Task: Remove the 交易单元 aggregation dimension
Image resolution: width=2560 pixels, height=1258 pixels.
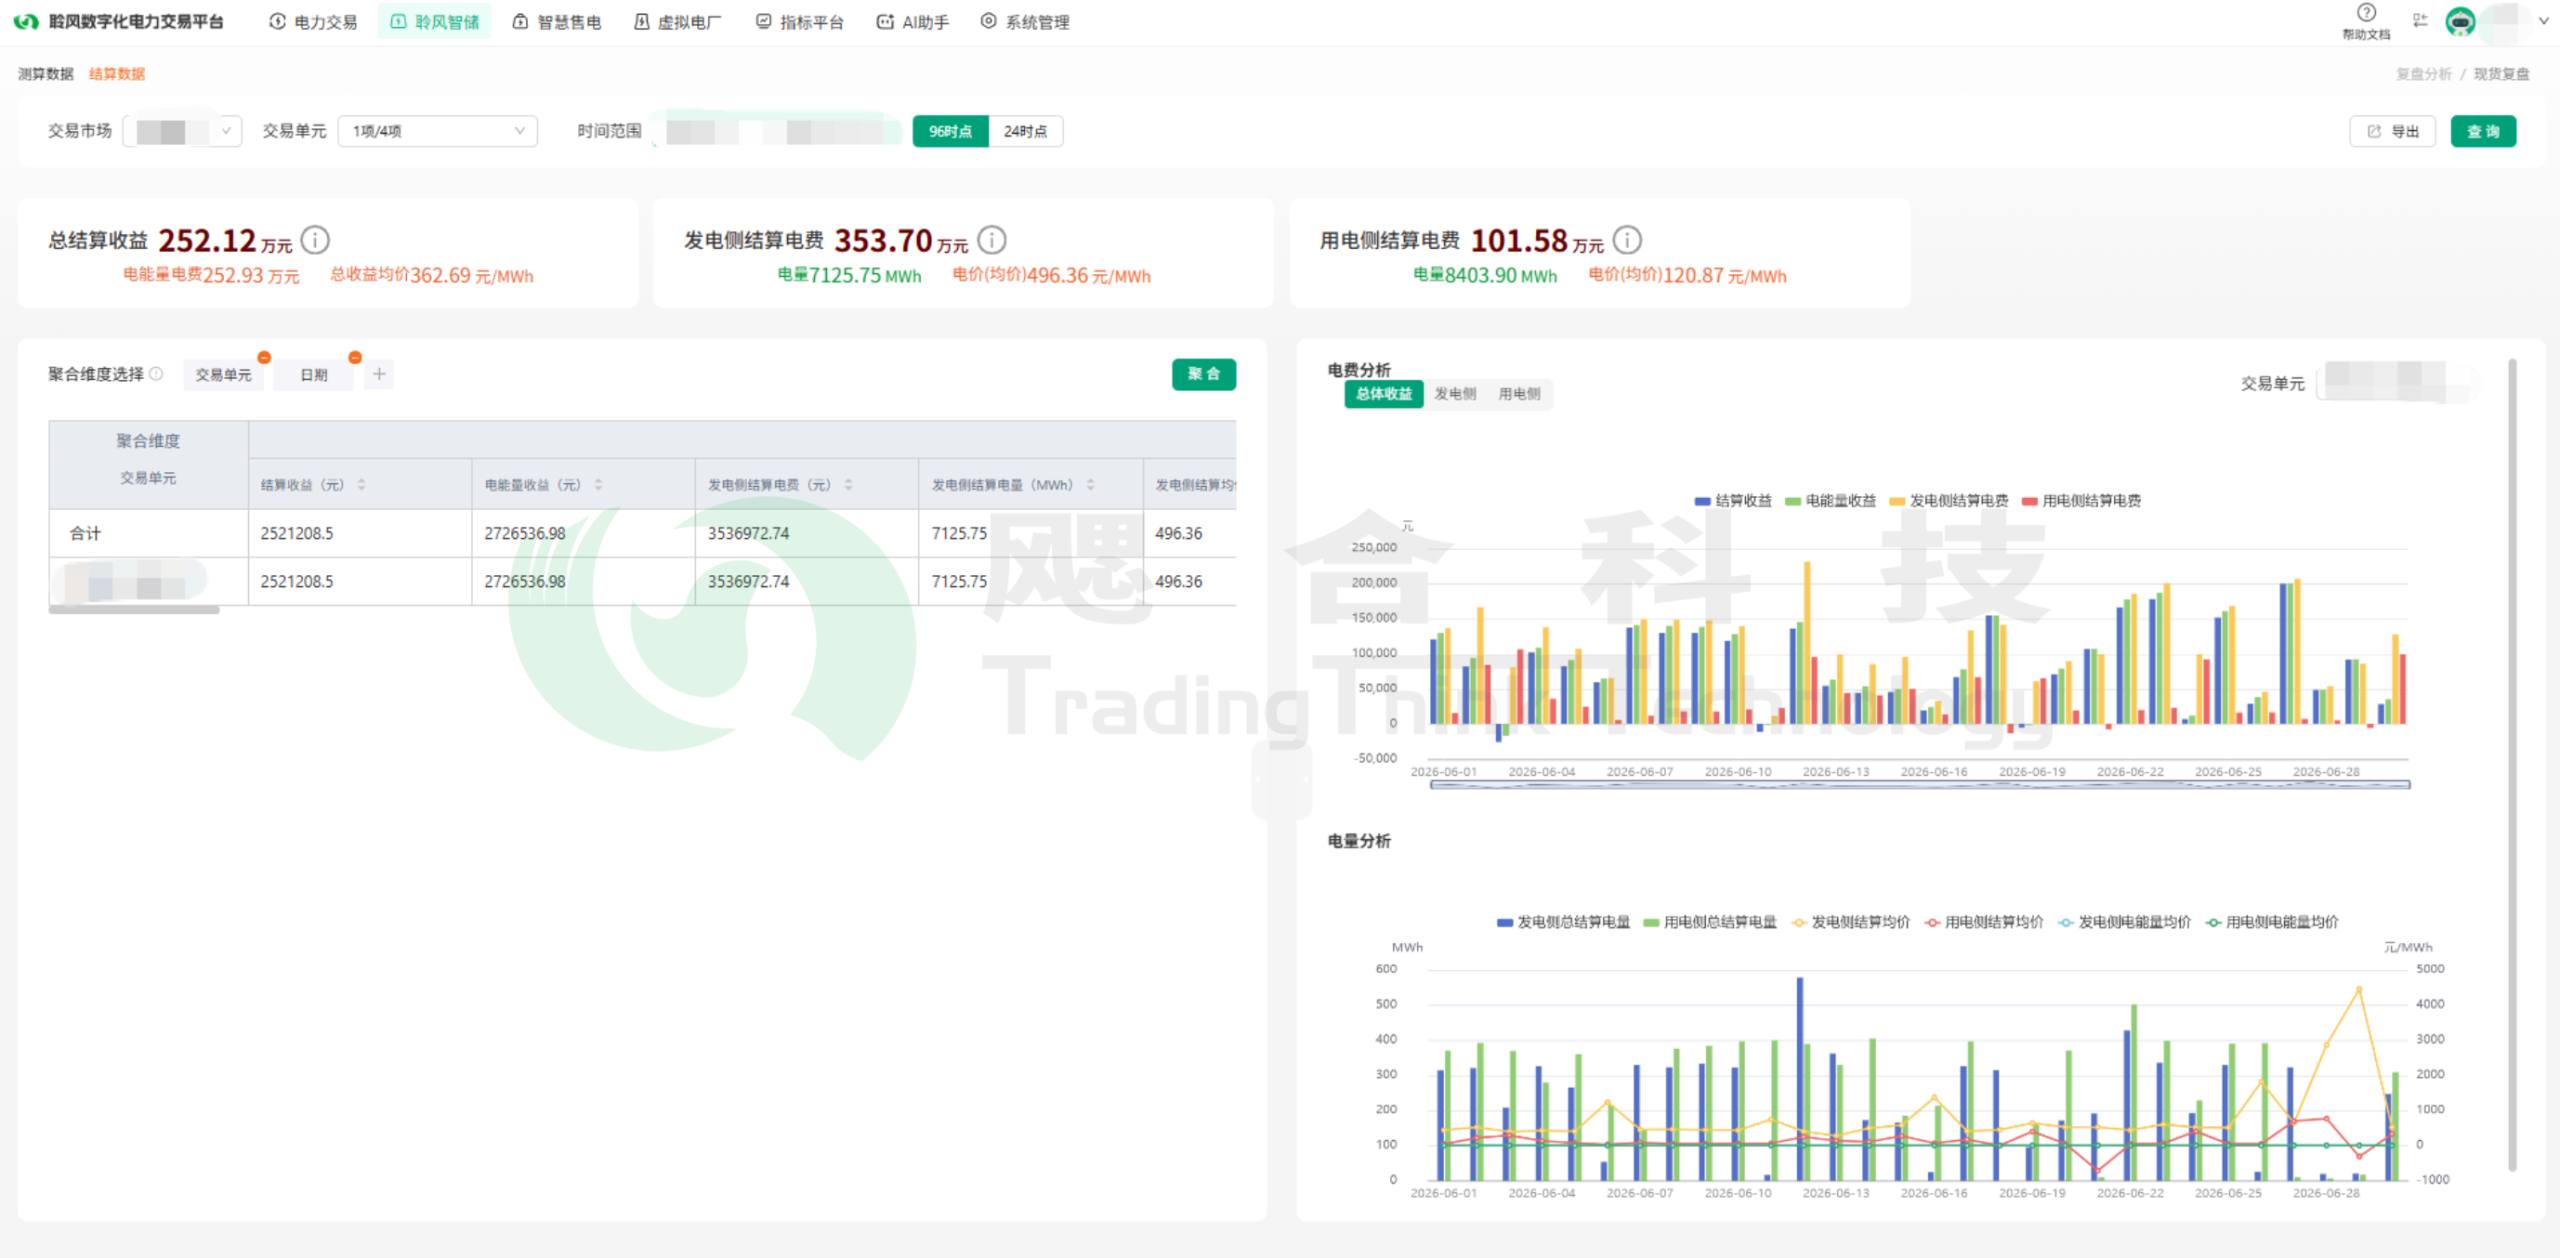Action: (x=264, y=357)
